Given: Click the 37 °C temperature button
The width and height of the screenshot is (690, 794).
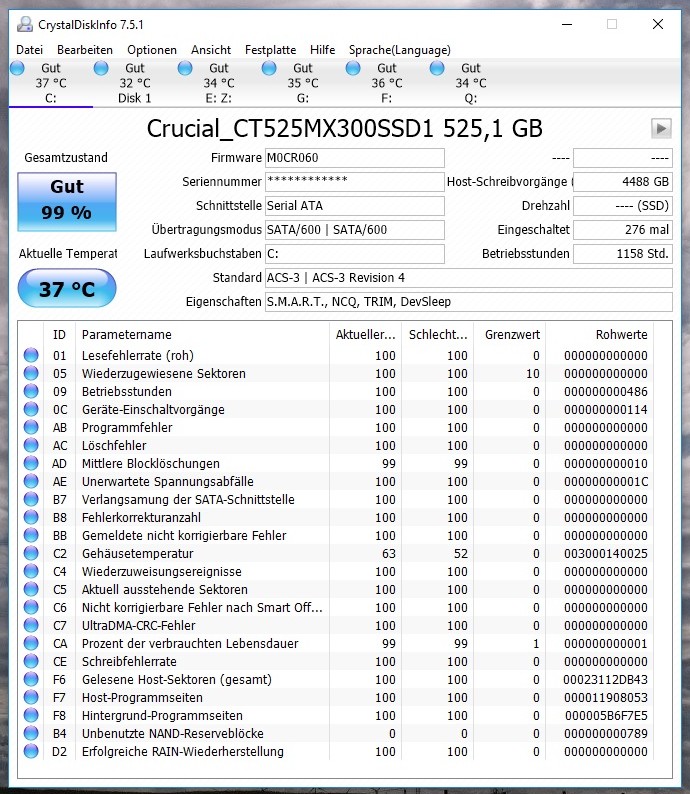Looking at the screenshot, I should click(x=67, y=288).
